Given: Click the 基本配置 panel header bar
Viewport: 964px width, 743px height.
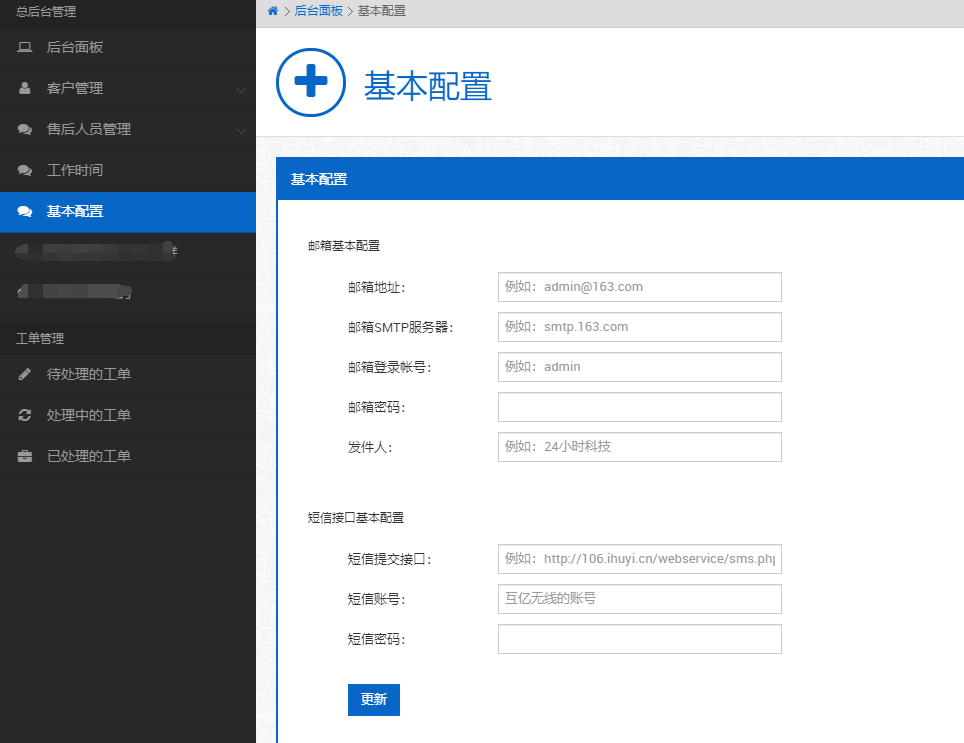Looking at the screenshot, I should [620, 179].
